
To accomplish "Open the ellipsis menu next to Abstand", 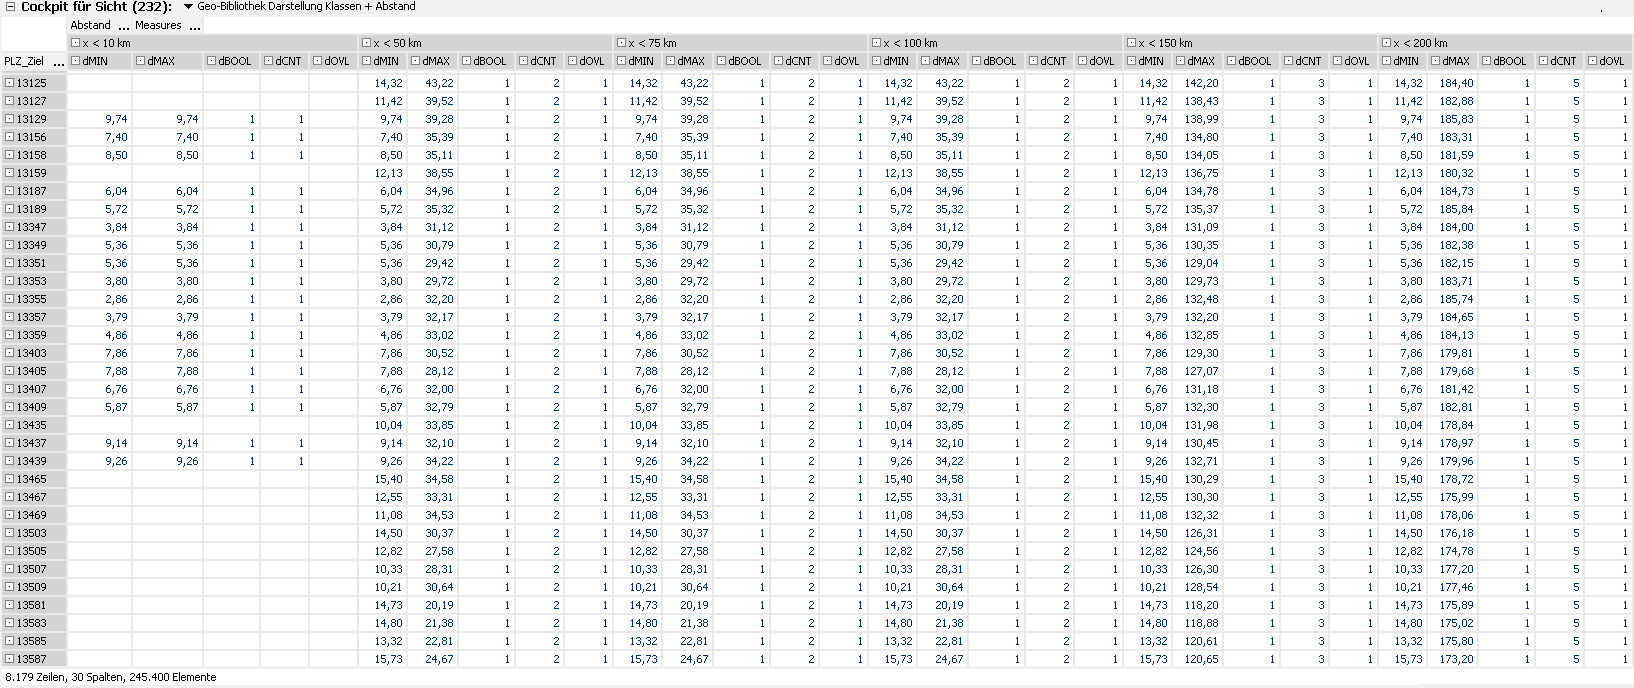I will tap(124, 26).
